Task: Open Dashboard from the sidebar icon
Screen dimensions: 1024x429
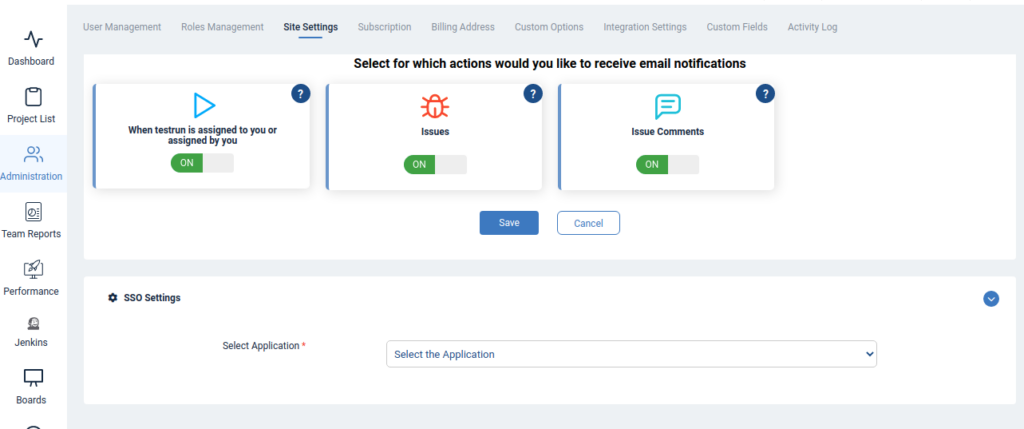Action: pyautogui.click(x=33, y=40)
